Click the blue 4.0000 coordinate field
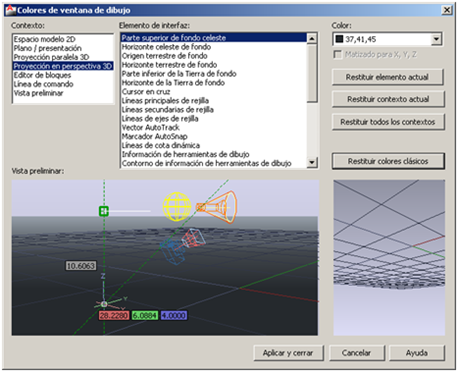Image resolution: width=458 pixels, height=372 pixels. click(174, 315)
